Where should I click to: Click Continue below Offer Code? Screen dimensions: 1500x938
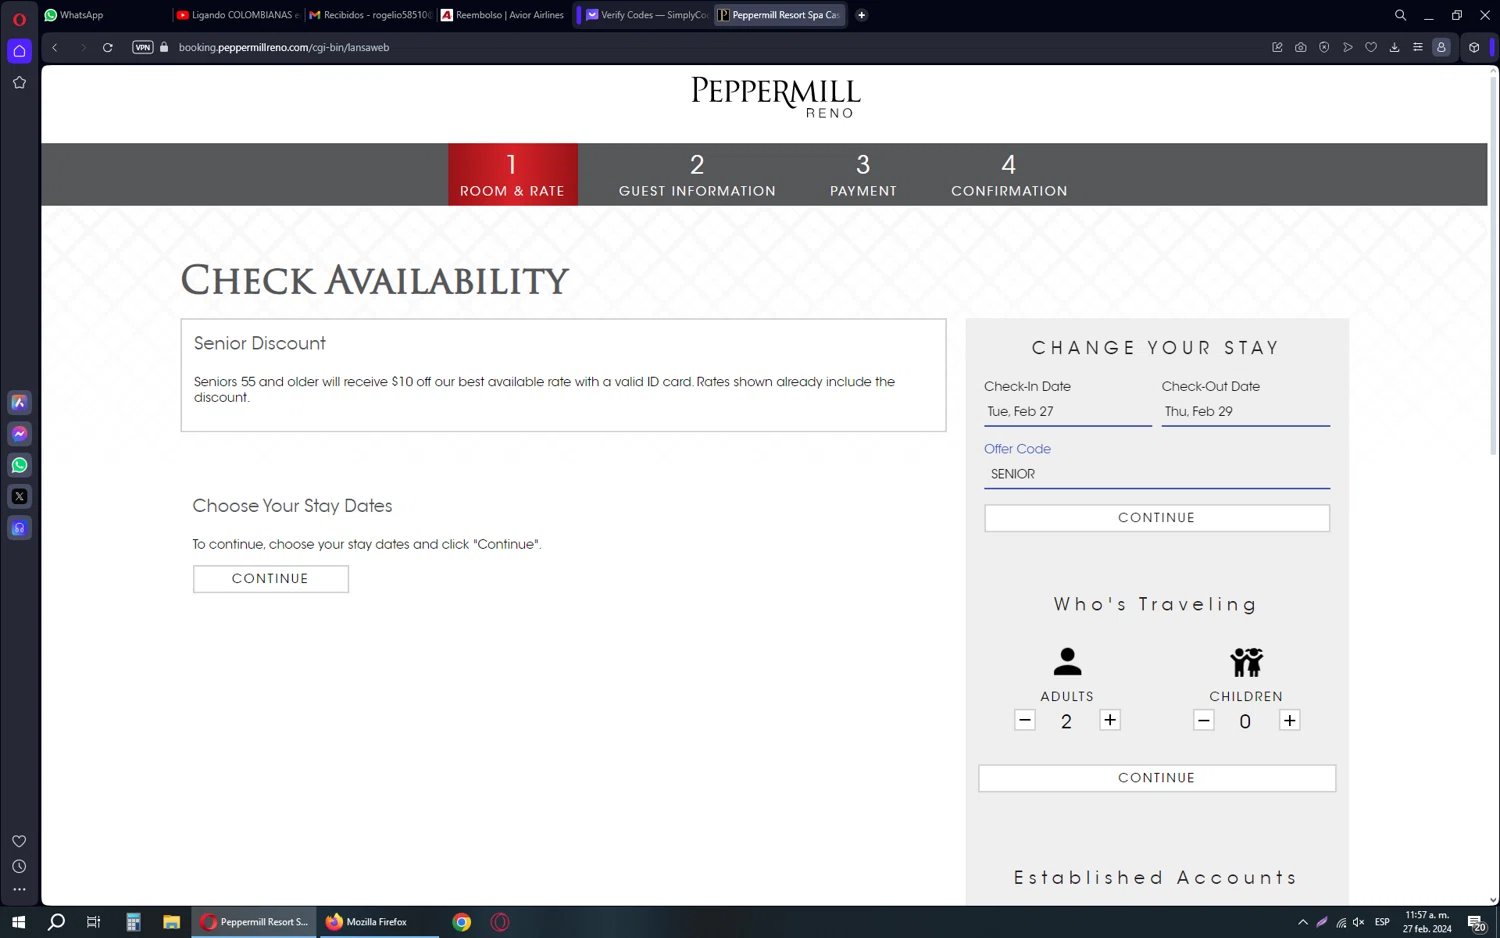(x=1157, y=518)
